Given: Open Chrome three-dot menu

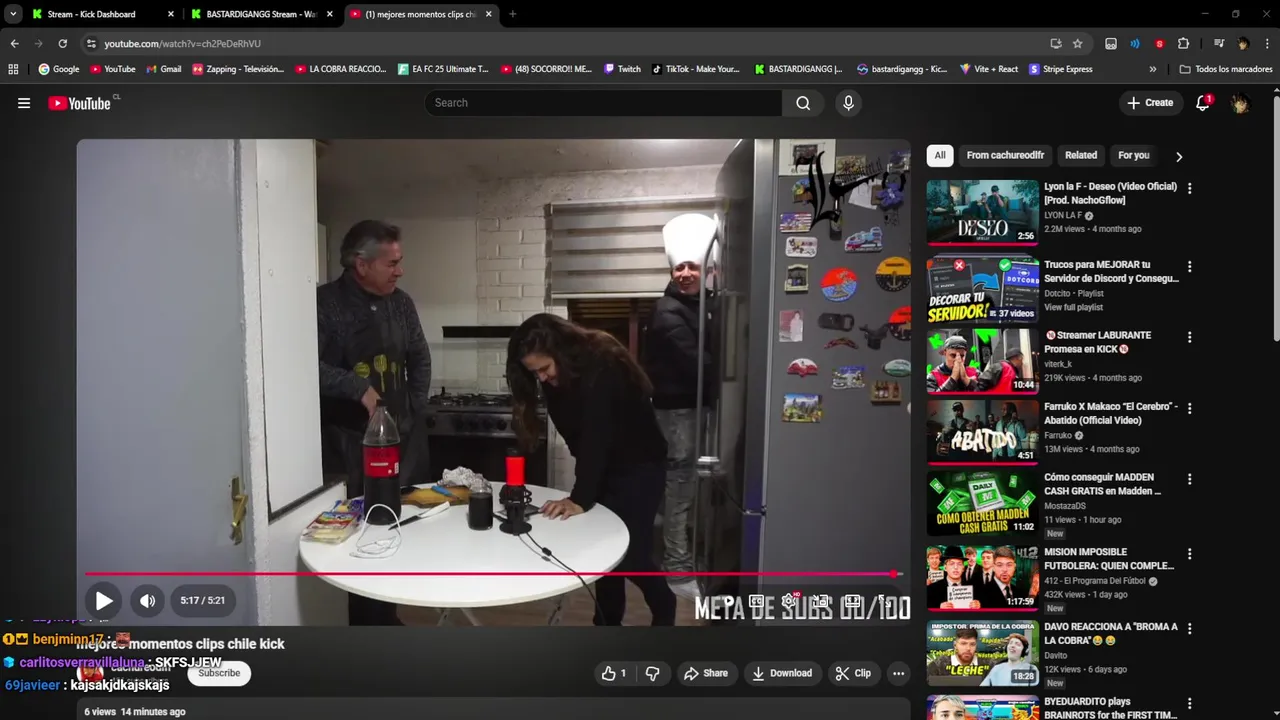Looking at the screenshot, I should coord(1267,44).
